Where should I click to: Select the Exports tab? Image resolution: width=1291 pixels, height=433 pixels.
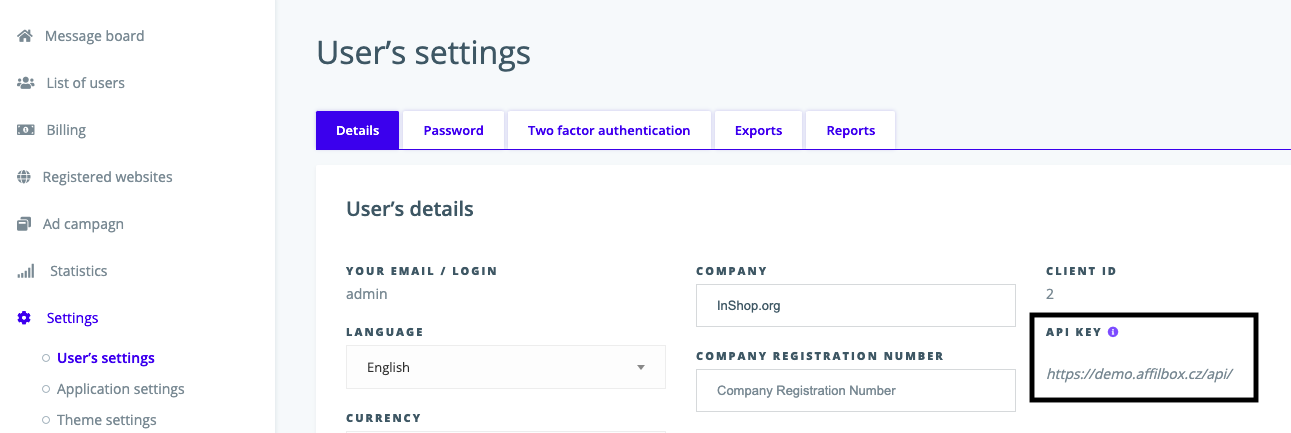click(x=758, y=130)
